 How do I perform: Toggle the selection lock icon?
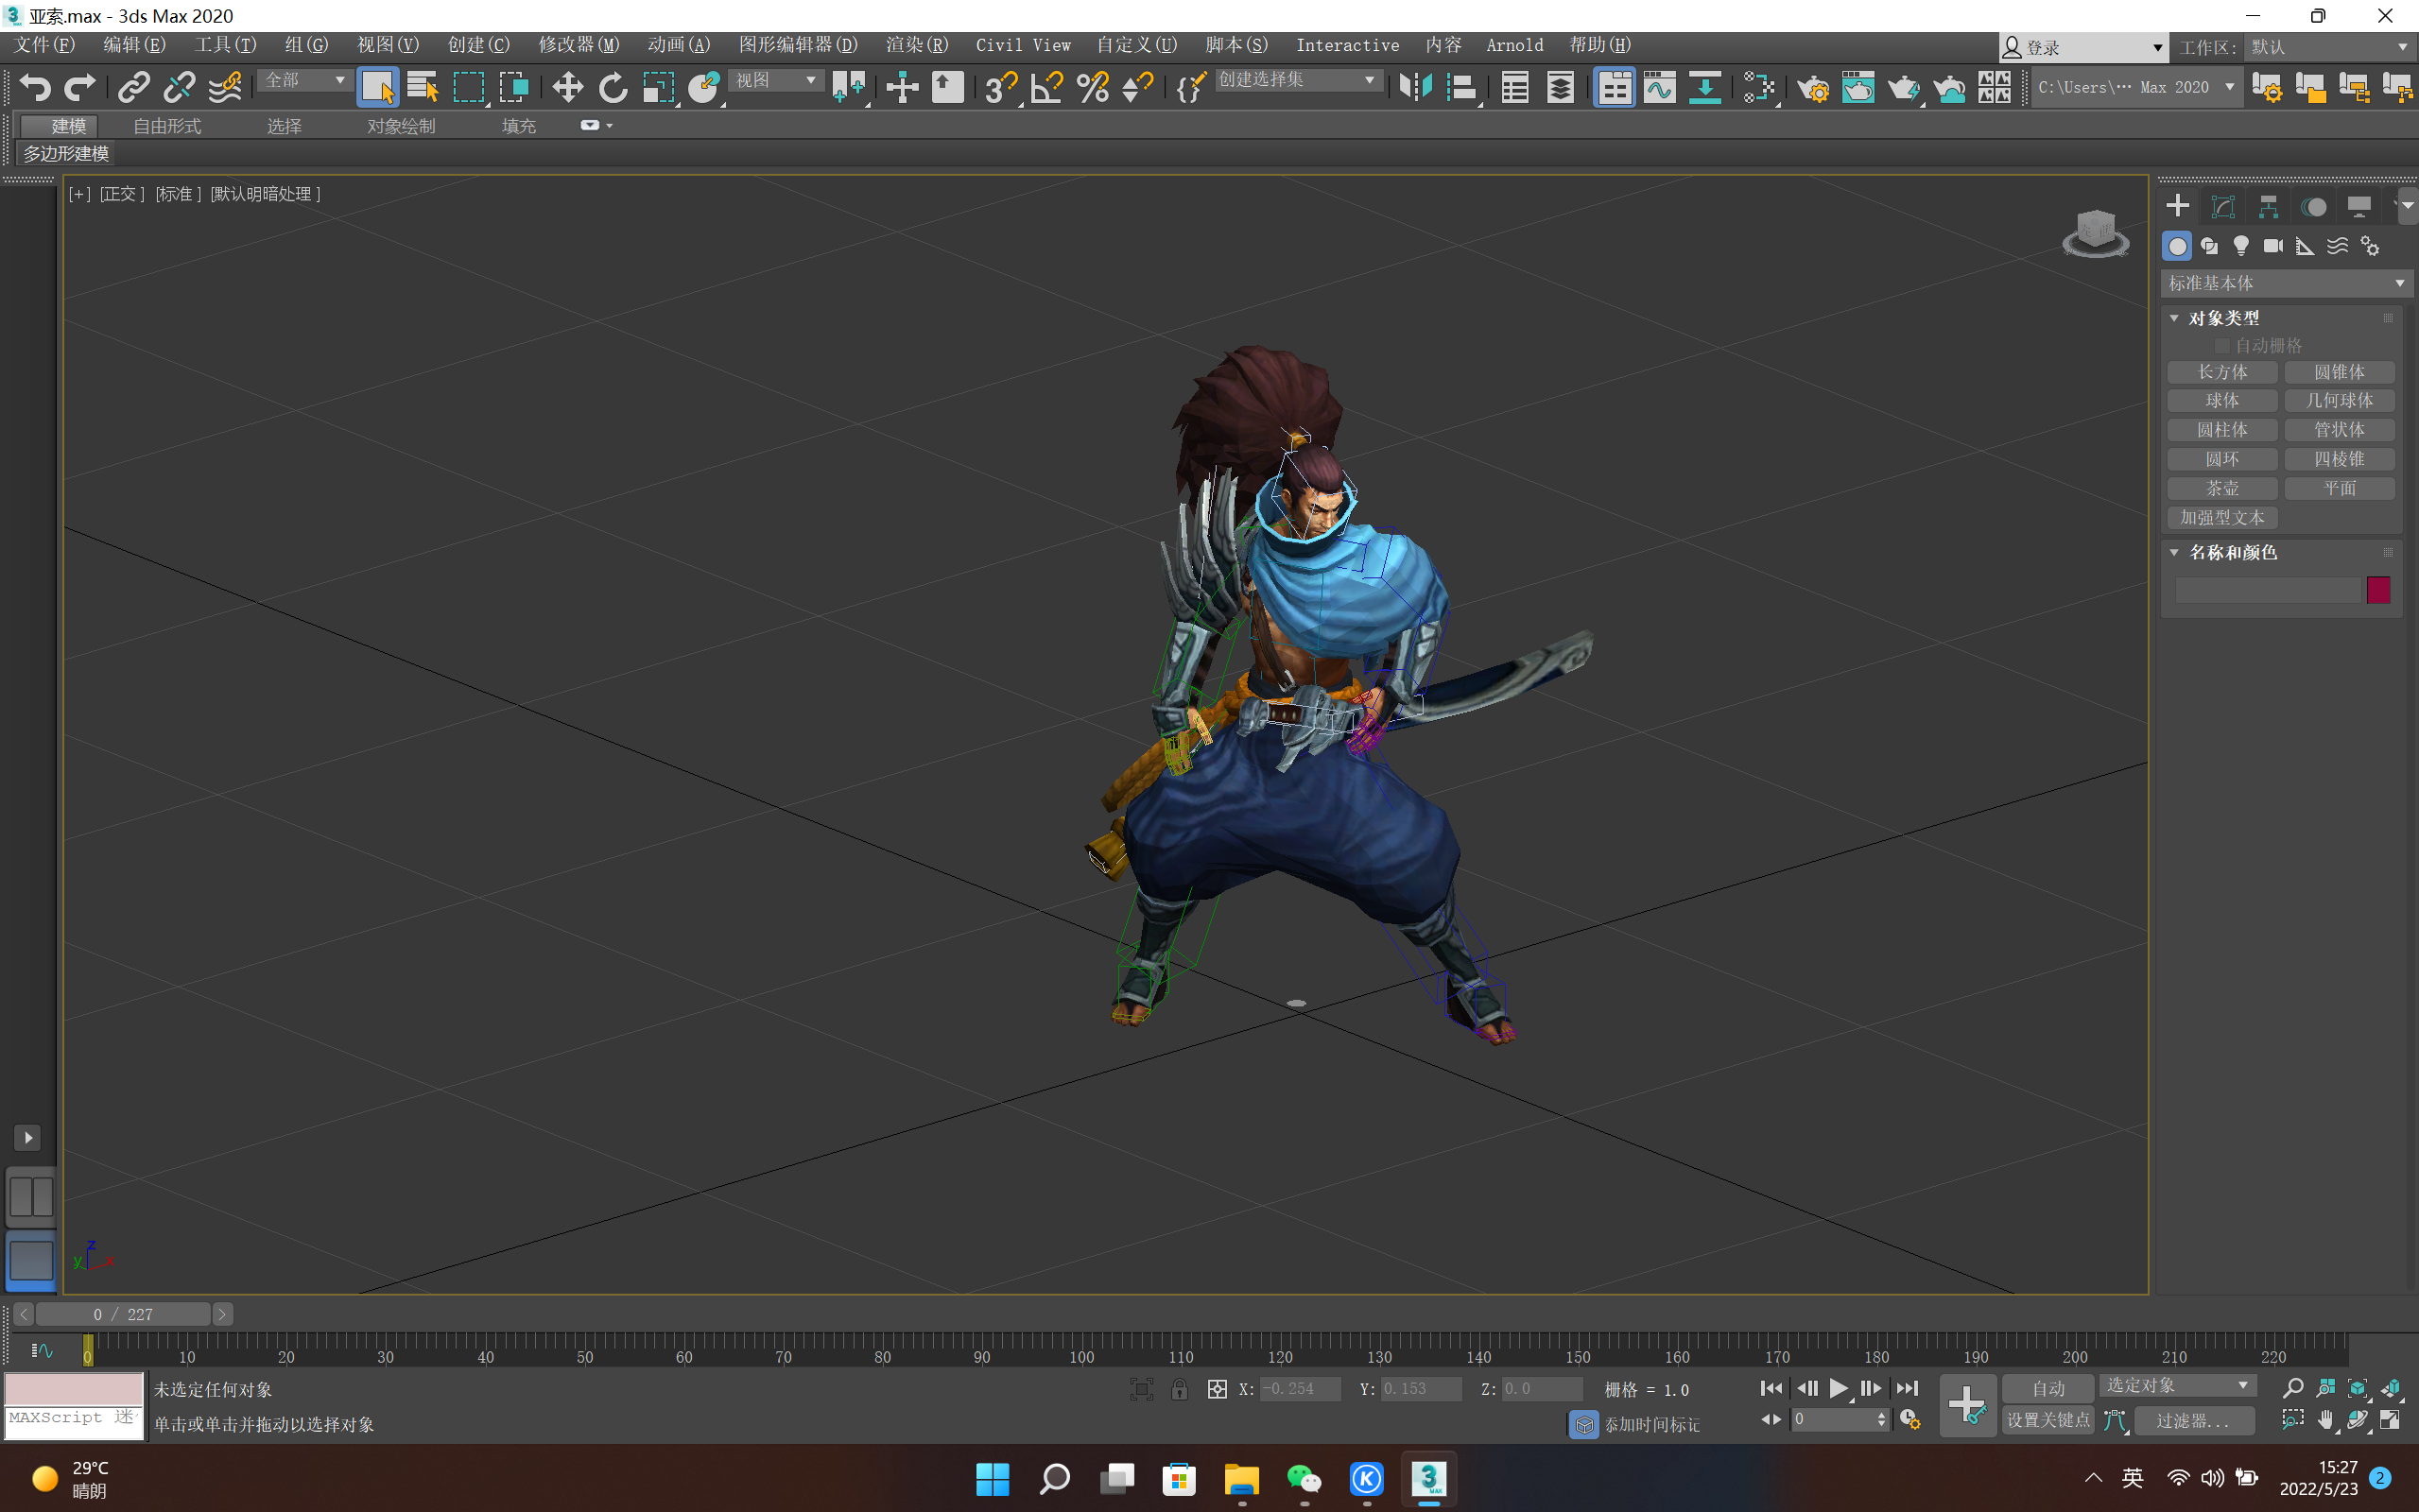(1180, 1389)
